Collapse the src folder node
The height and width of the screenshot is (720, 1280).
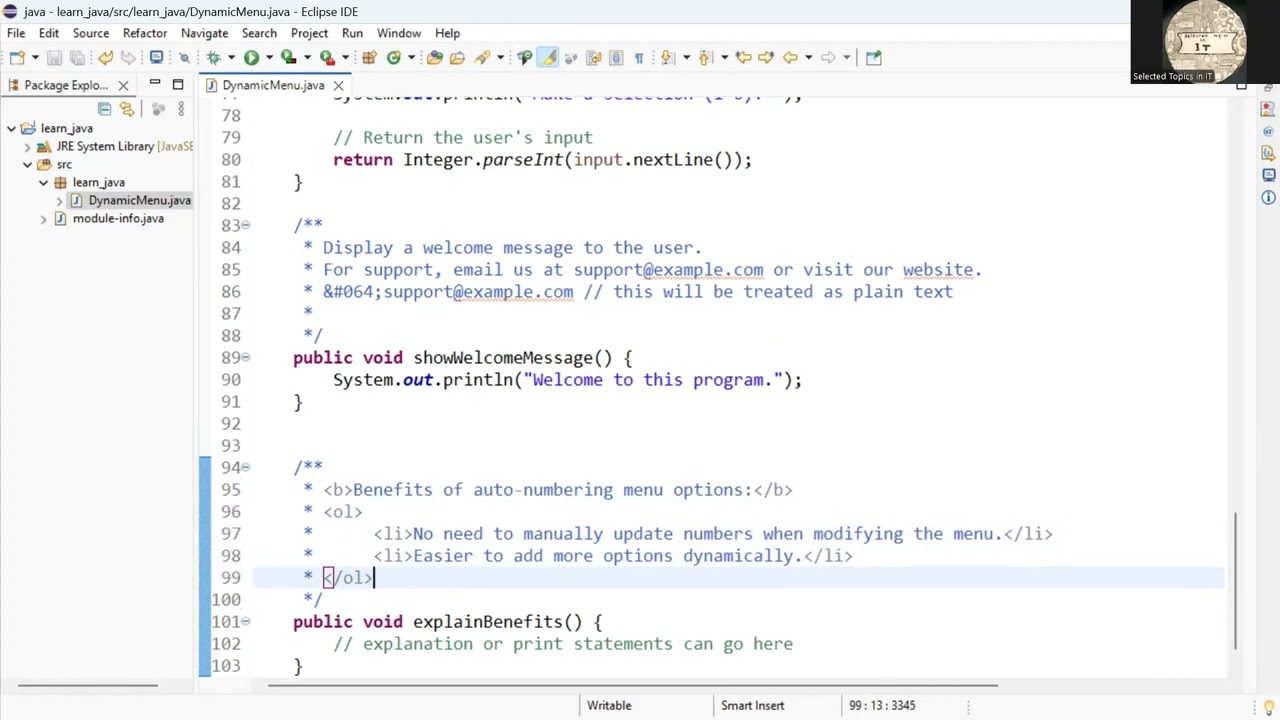point(28,164)
